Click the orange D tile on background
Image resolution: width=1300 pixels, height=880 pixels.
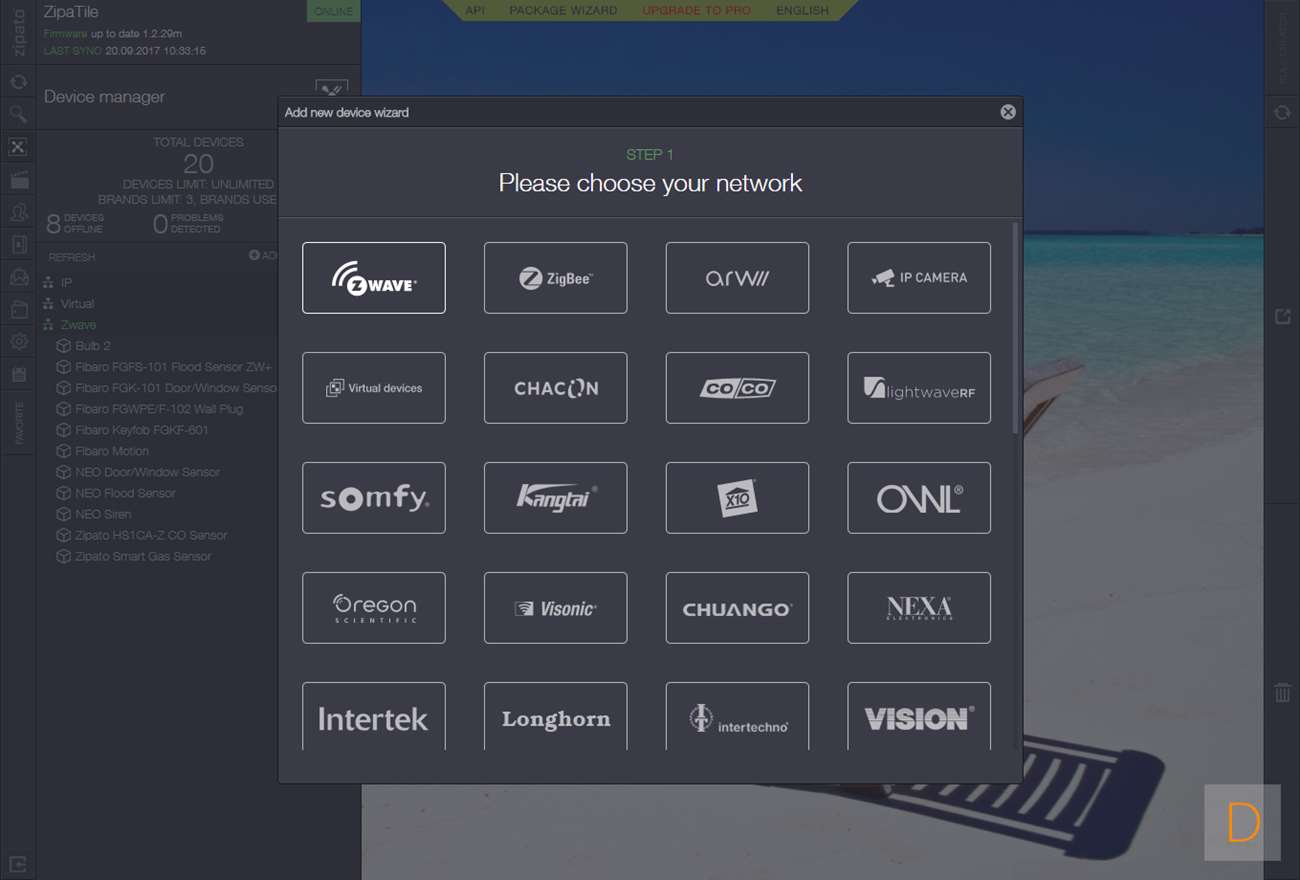(x=1243, y=823)
